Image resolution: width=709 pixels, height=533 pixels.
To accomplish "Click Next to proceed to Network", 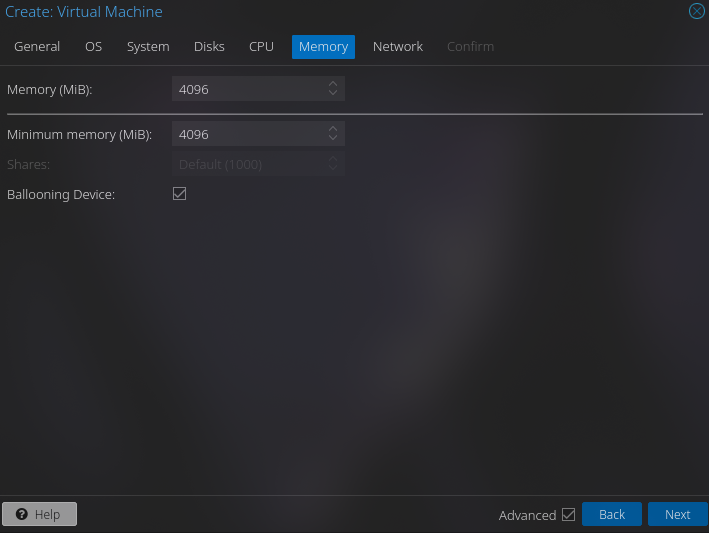I will 677,514.
